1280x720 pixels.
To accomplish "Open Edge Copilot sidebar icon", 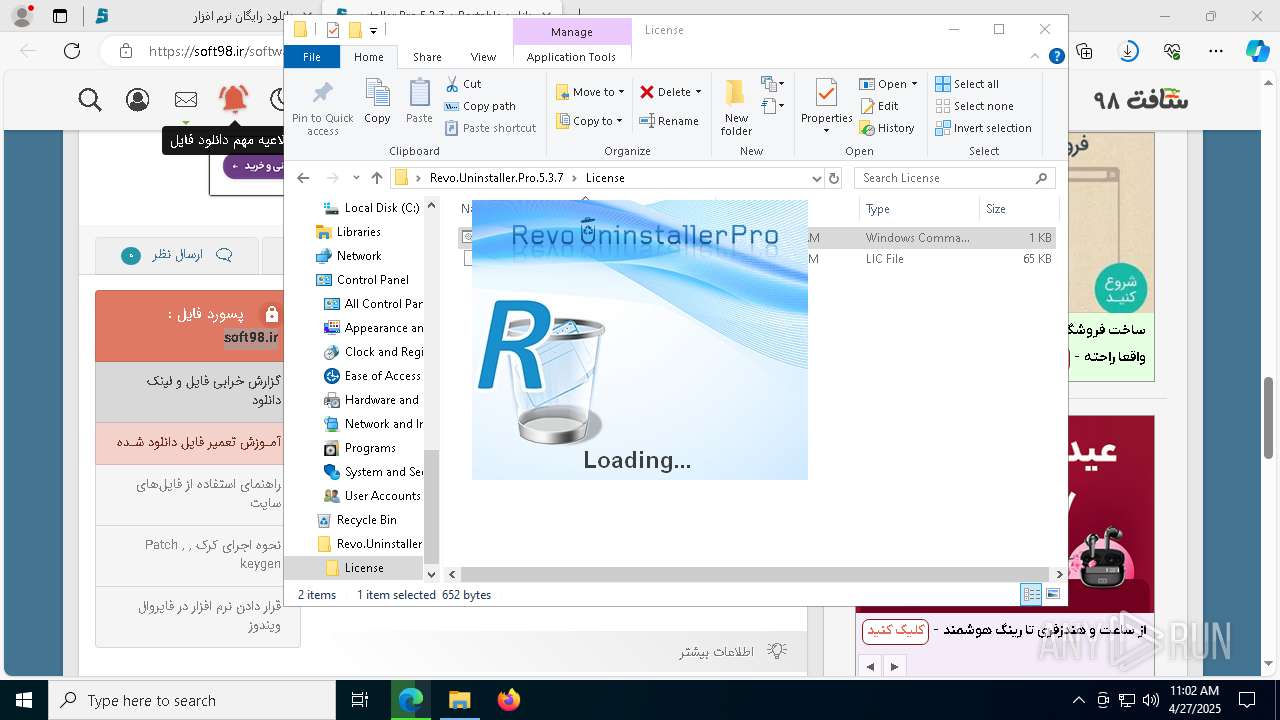I will [x=1257, y=51].
